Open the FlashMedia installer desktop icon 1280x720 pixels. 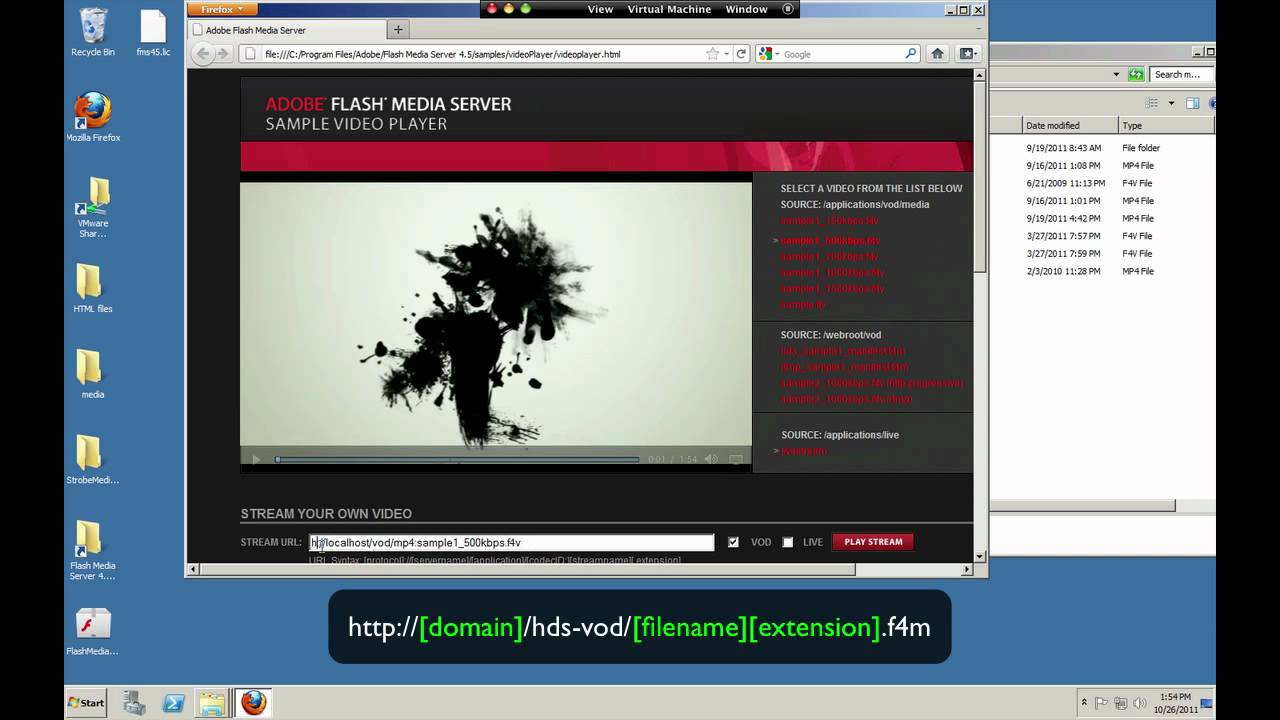(92, 631)
